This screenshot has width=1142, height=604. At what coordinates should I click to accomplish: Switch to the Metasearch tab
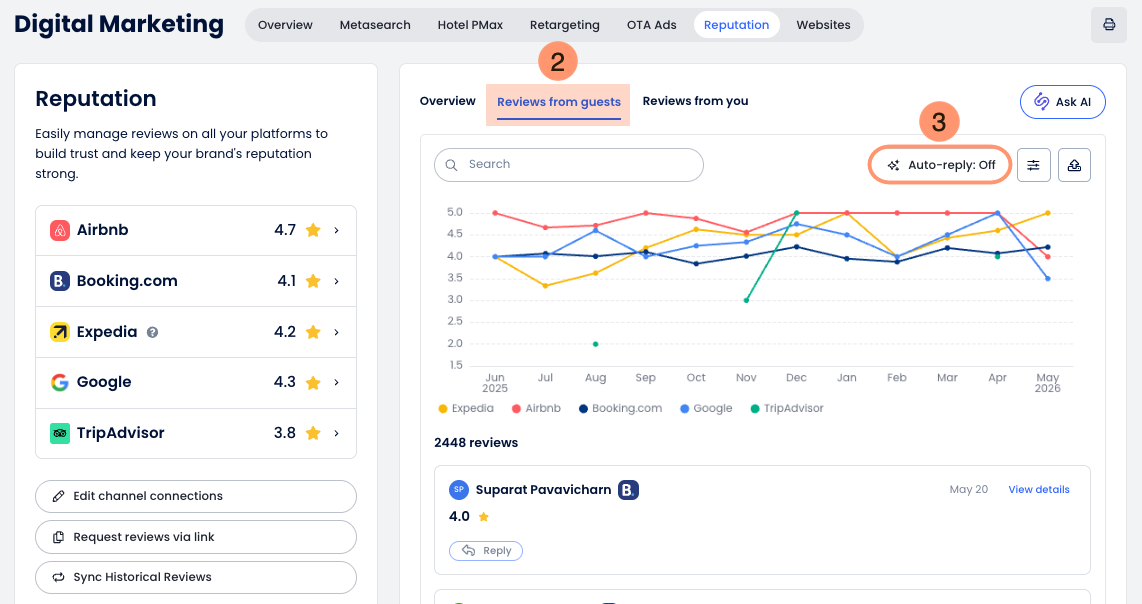[375, 25]
